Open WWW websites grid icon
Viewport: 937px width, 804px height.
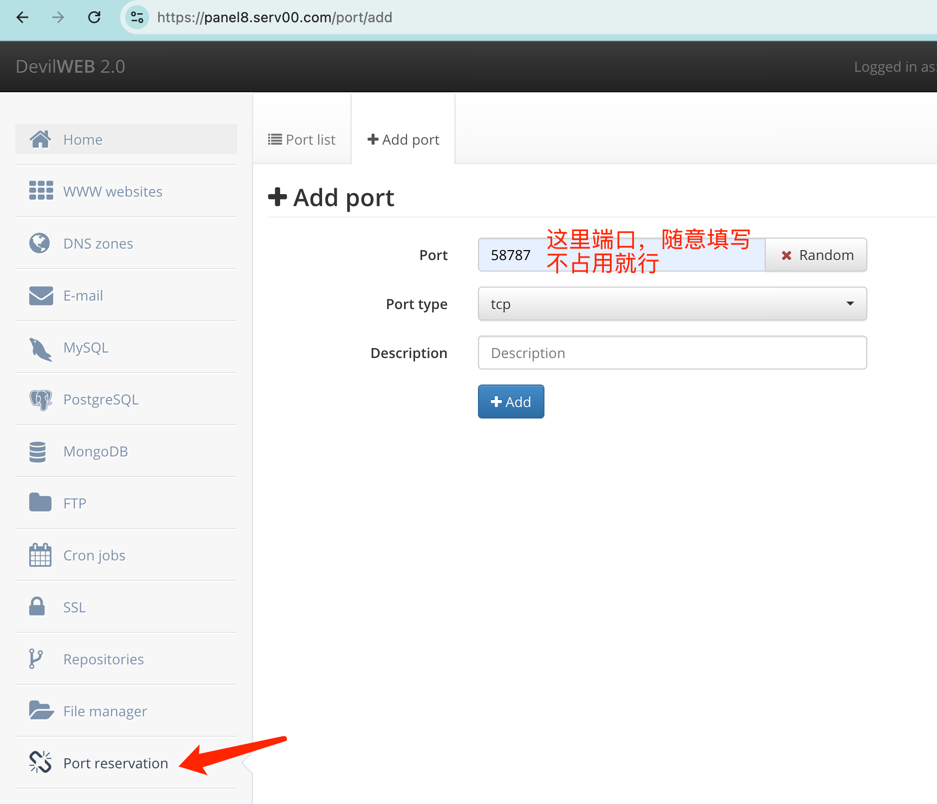point(41,191)
